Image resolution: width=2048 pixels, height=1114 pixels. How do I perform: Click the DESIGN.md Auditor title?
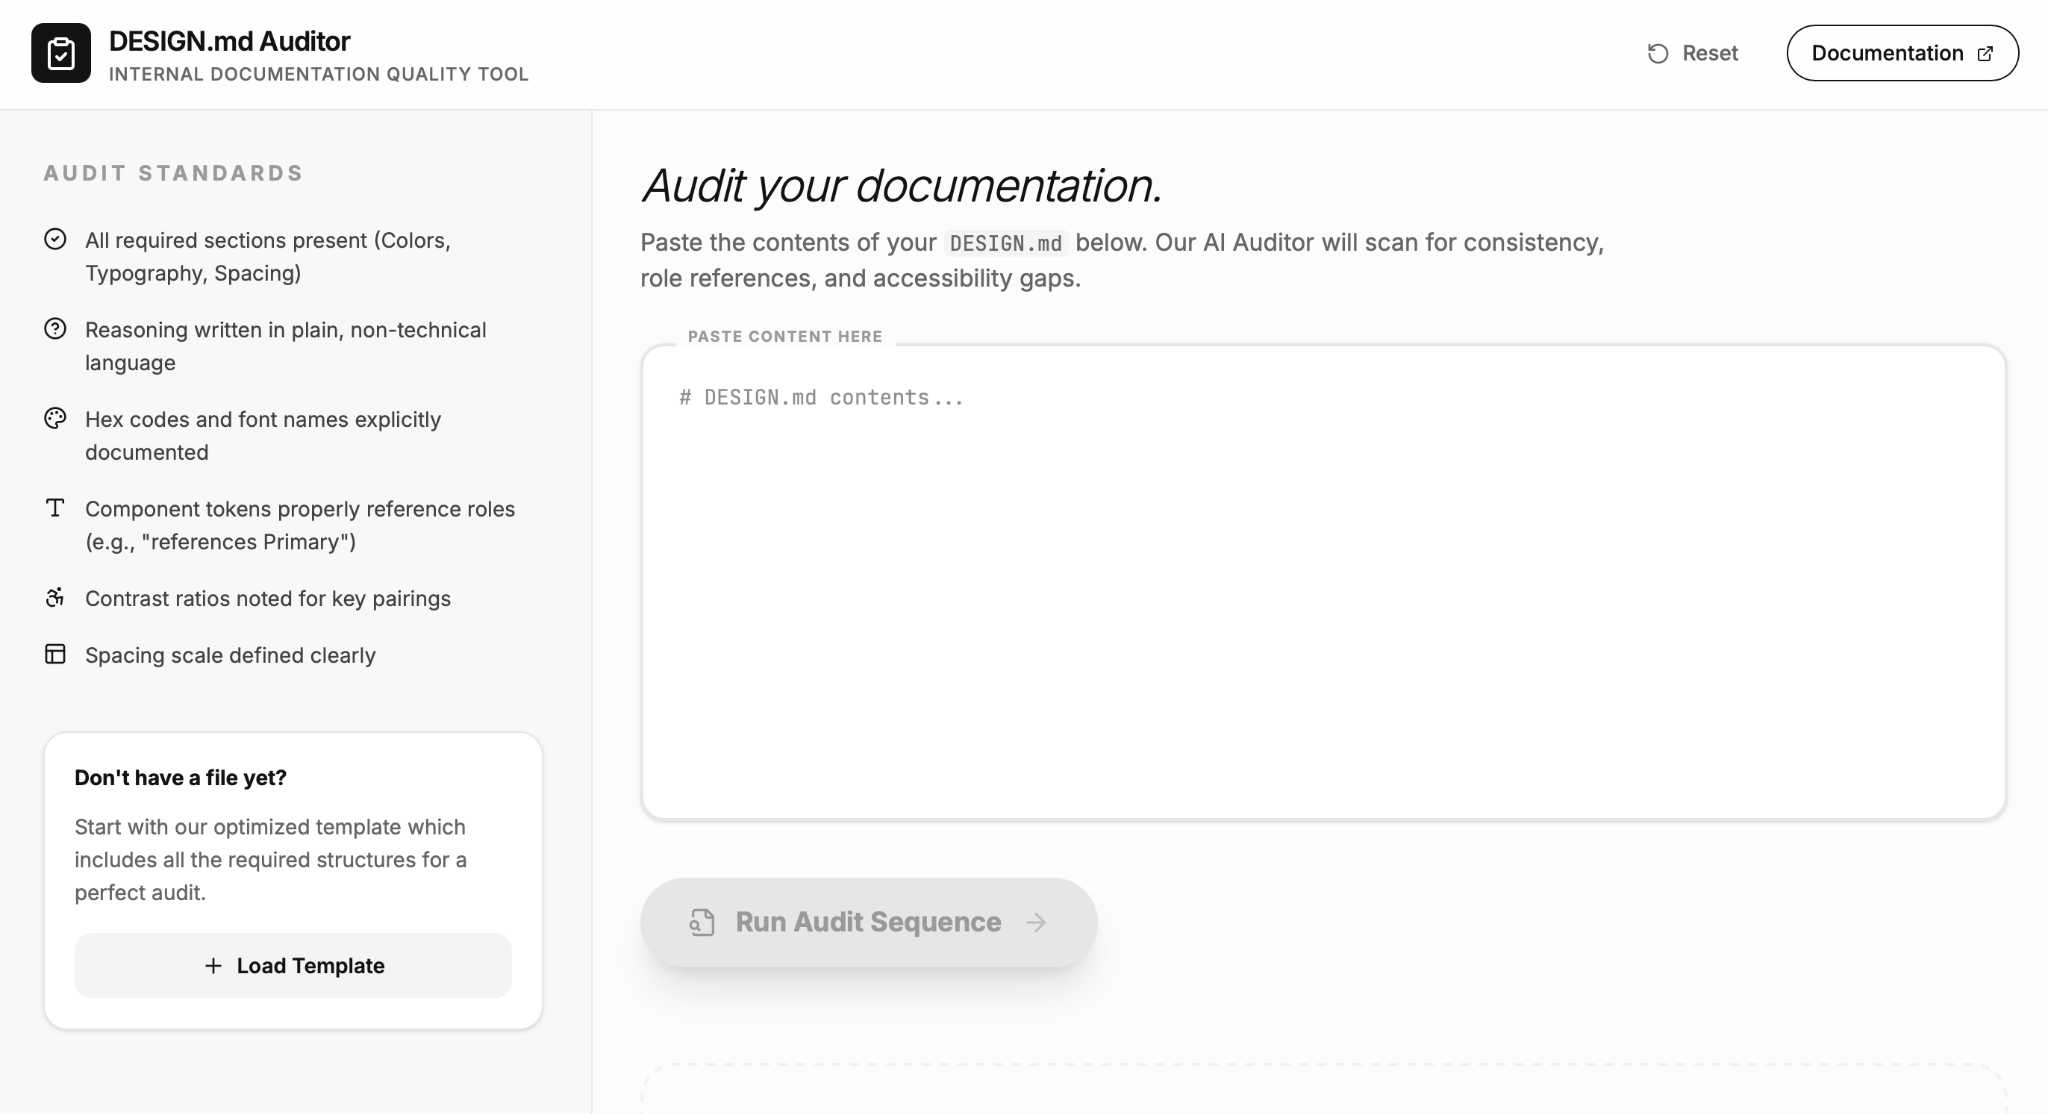230,41
